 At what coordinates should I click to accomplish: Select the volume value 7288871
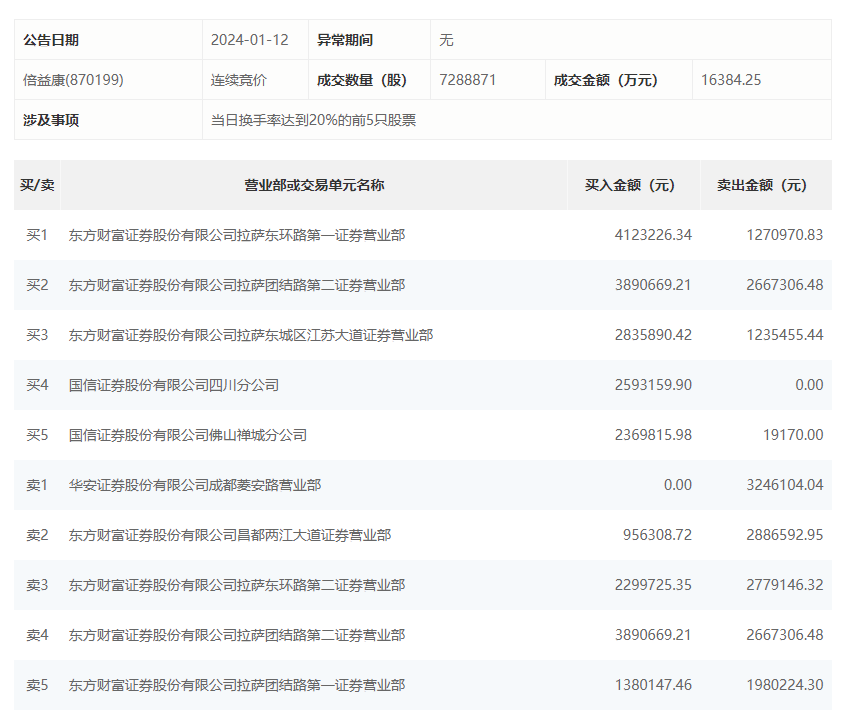[x=467, y=80]
